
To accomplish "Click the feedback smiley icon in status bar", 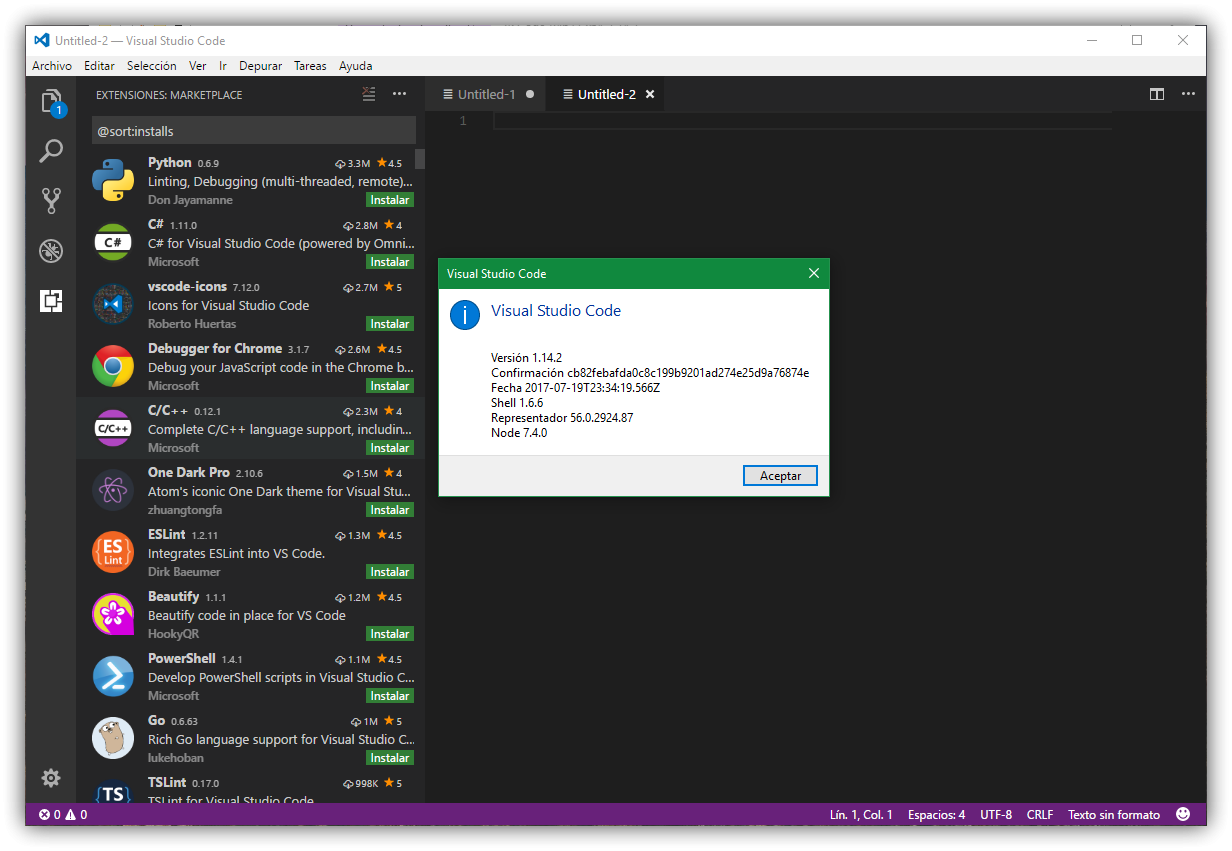I will tap(1183, 814).
